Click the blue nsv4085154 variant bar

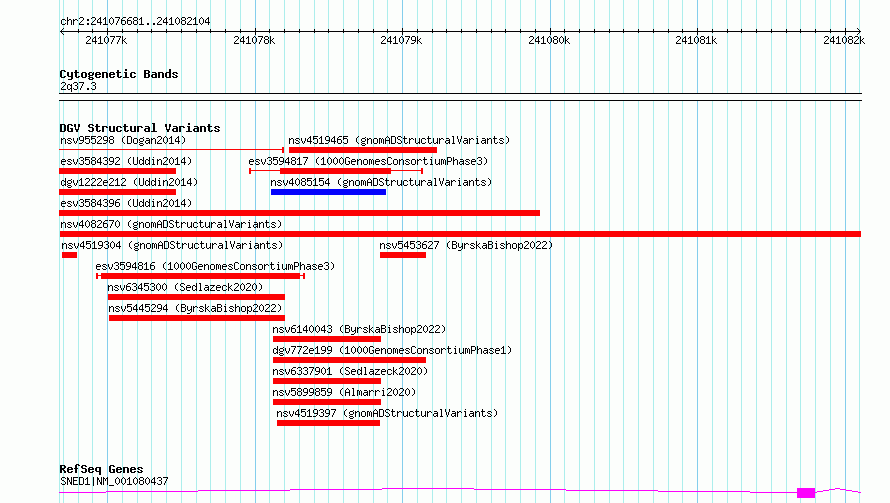click(x=328, y=192)
